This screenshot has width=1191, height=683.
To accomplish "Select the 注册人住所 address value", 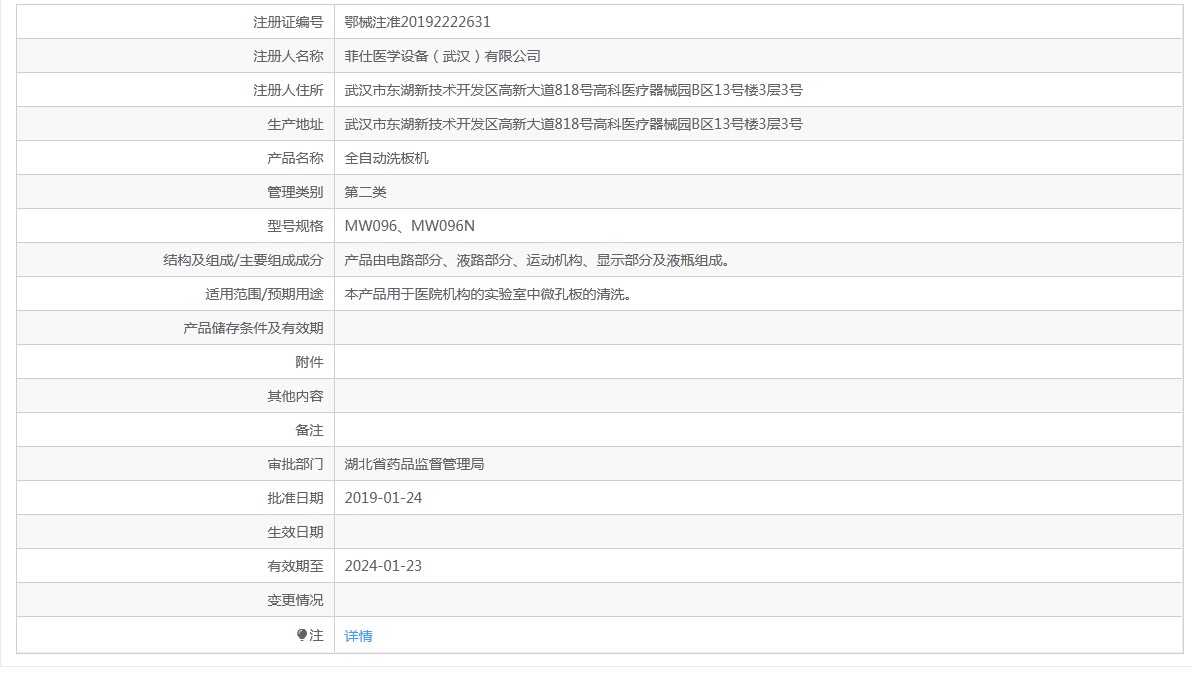I will coord(573,90).
